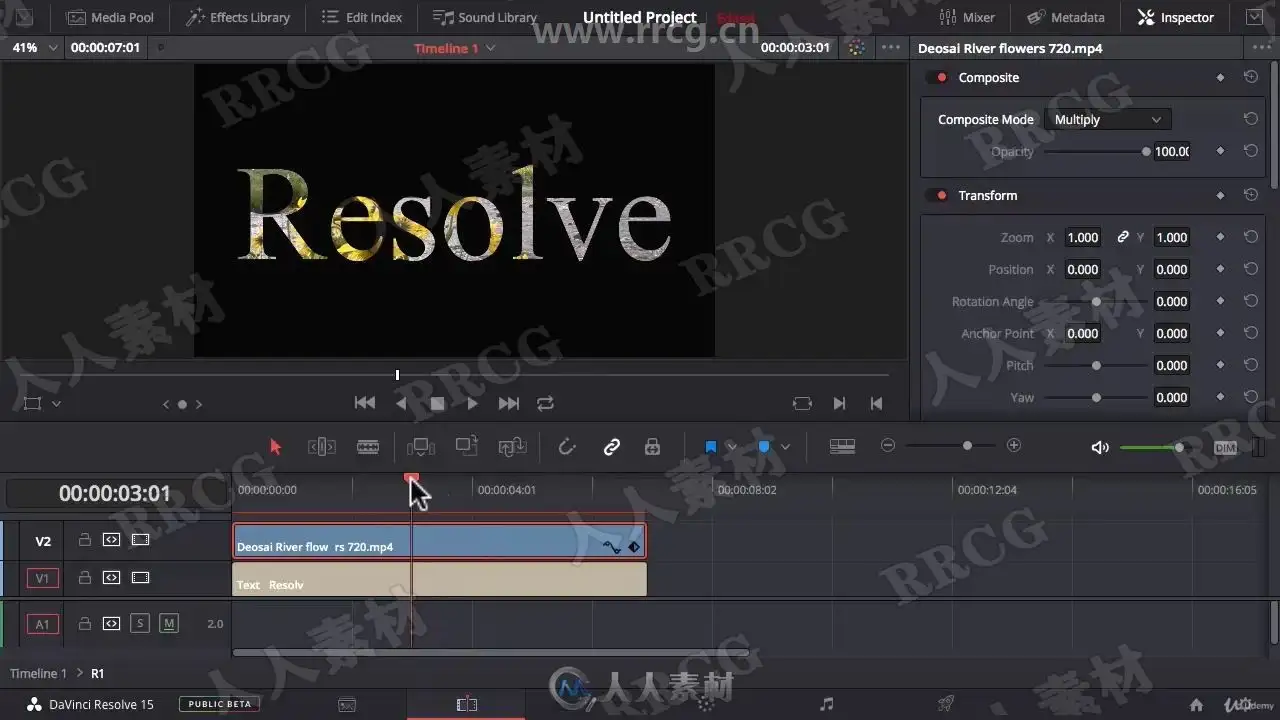1280x720 pixels.
Task: Open the Effects Library panel
Action: (237, 17)
